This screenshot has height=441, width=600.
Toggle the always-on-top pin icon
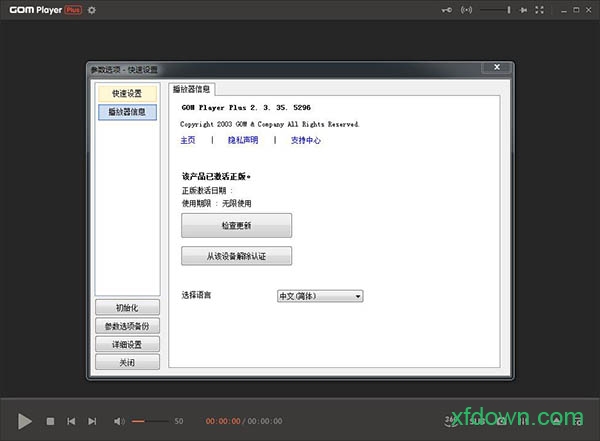[x=523, y=10]
